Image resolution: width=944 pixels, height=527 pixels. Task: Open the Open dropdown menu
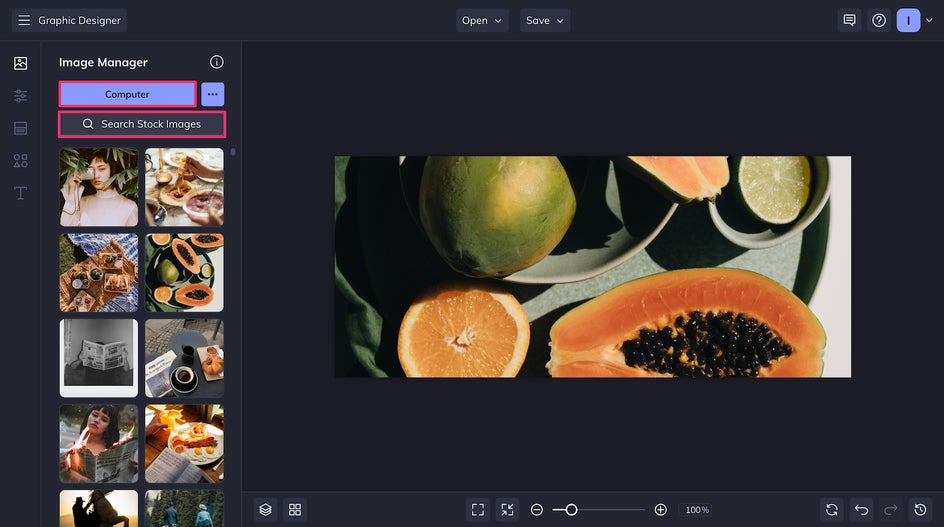click(482, 20)
